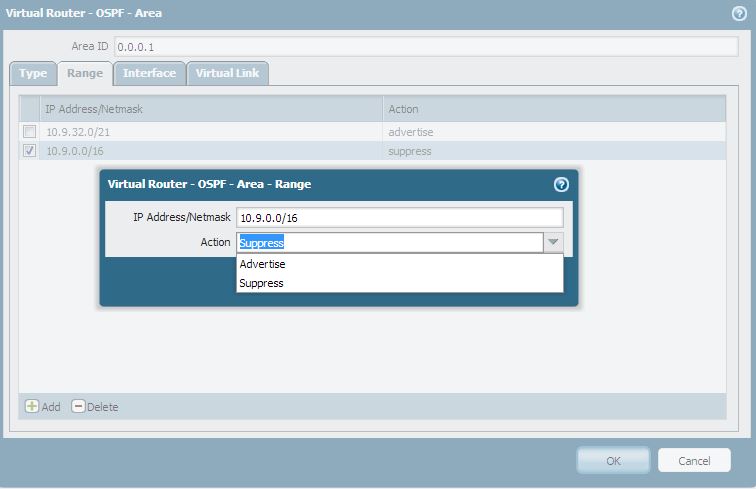Click the minus Delete icon
Image resolution: width=756 pixels, height=489 pixels.
point(78,406)
